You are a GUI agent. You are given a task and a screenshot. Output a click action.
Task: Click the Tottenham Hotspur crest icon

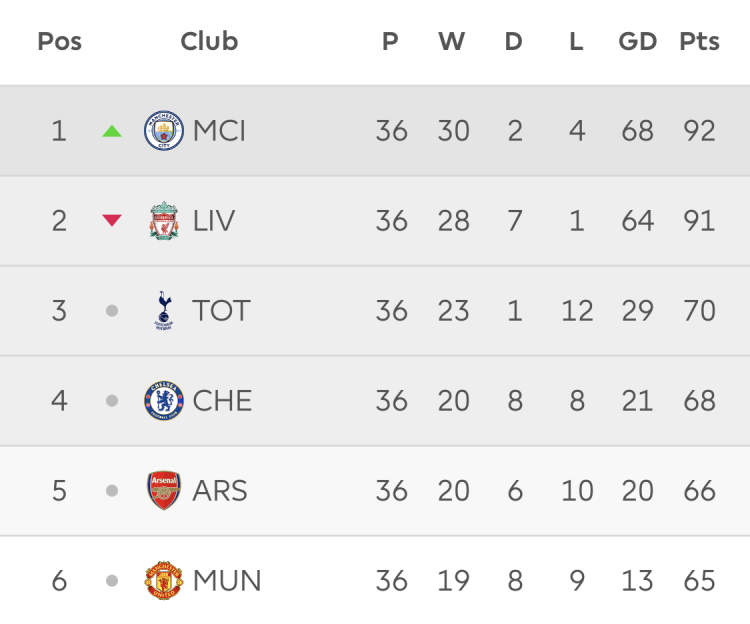[x=164, y=311]
